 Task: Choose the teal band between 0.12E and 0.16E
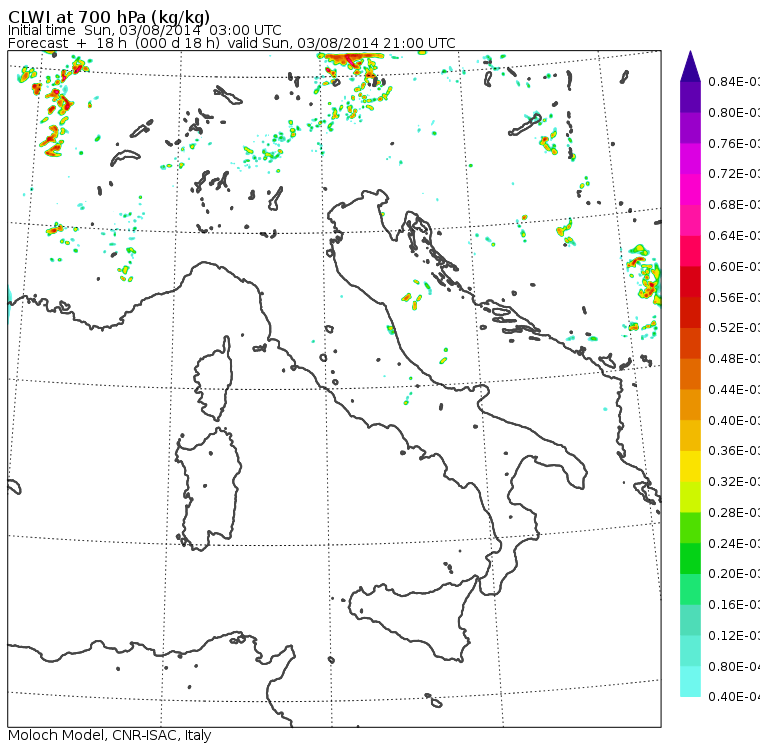tap(690, 620)
